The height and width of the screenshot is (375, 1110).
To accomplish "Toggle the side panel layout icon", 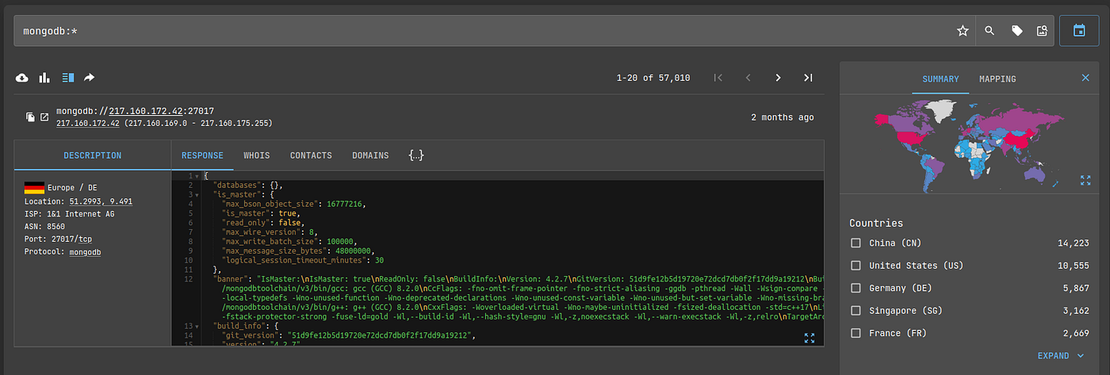I will click(x=68, y=78).
